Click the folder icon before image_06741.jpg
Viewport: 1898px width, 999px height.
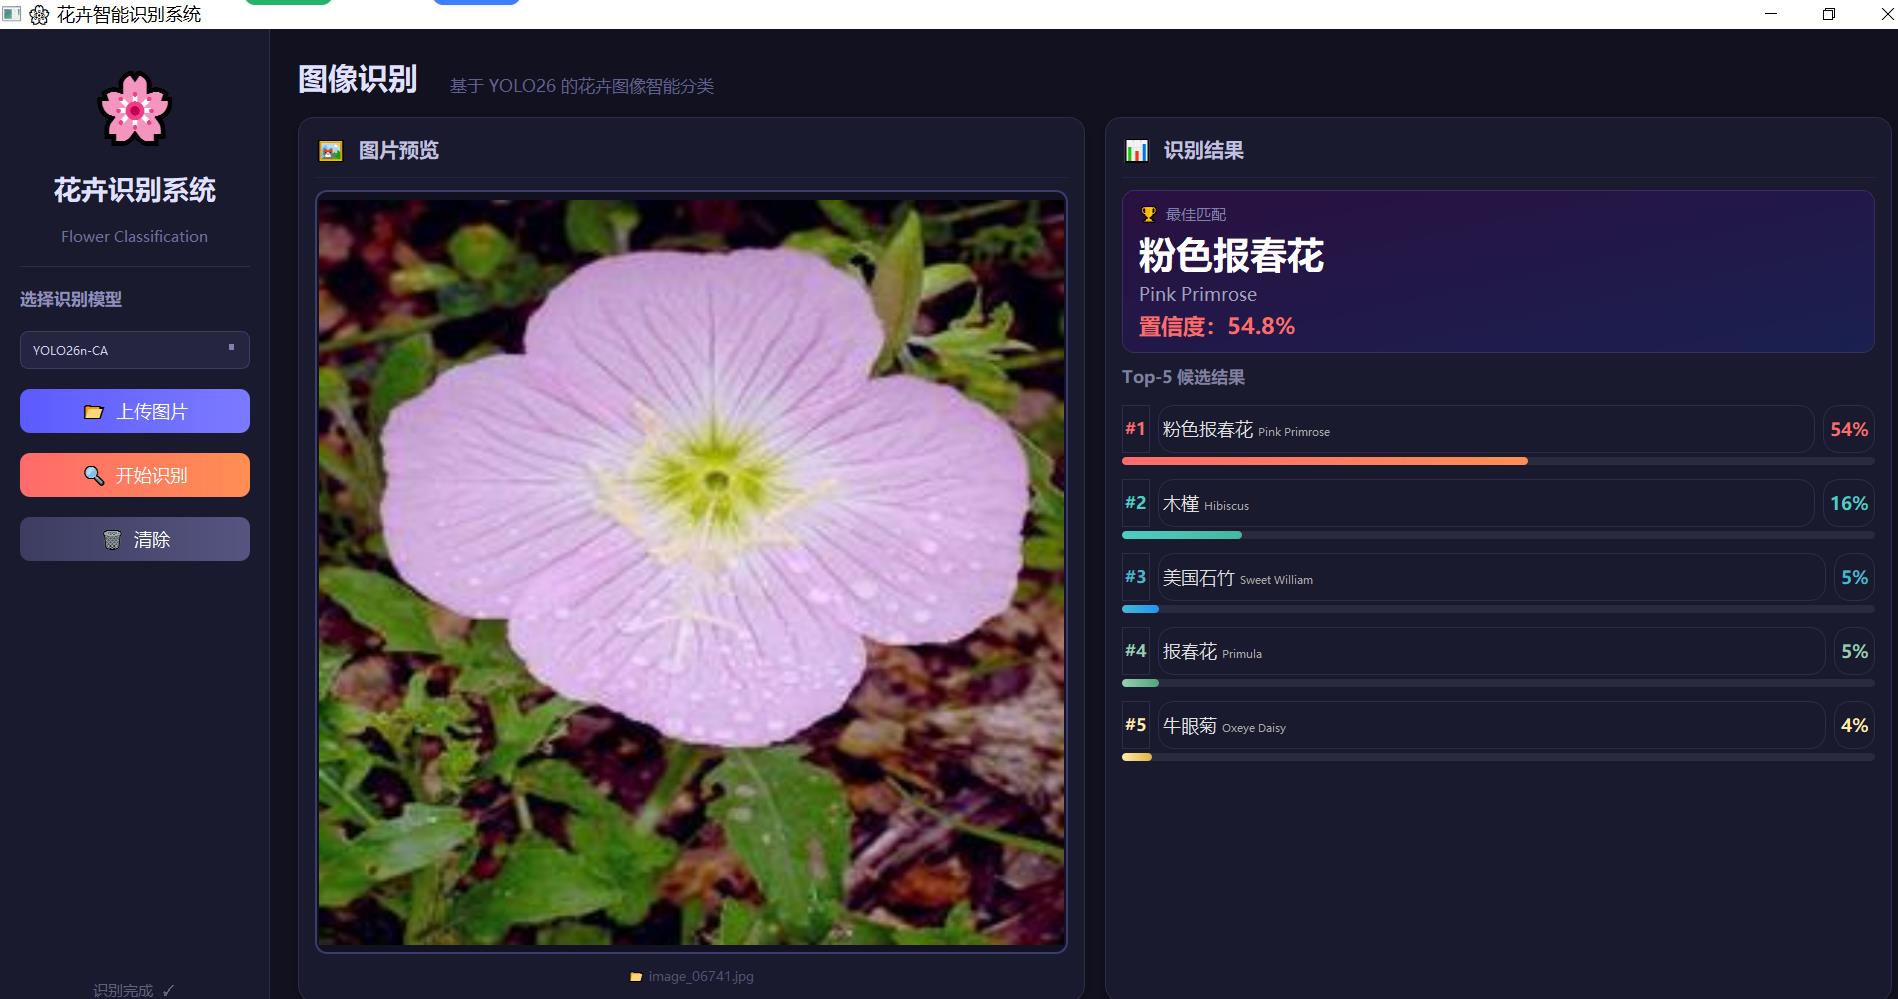pos(634,976)
